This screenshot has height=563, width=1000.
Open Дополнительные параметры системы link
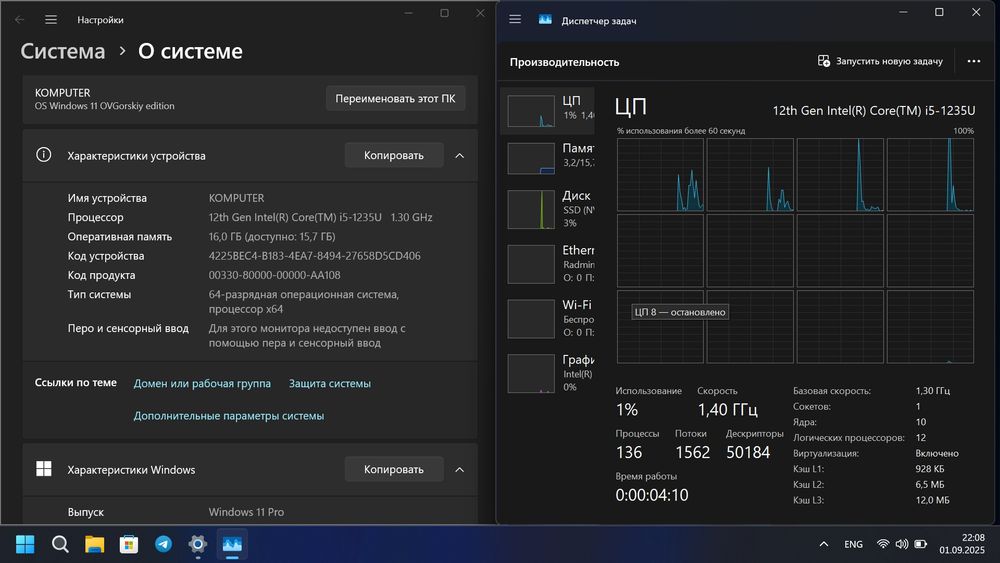click(x=228, y=416)
